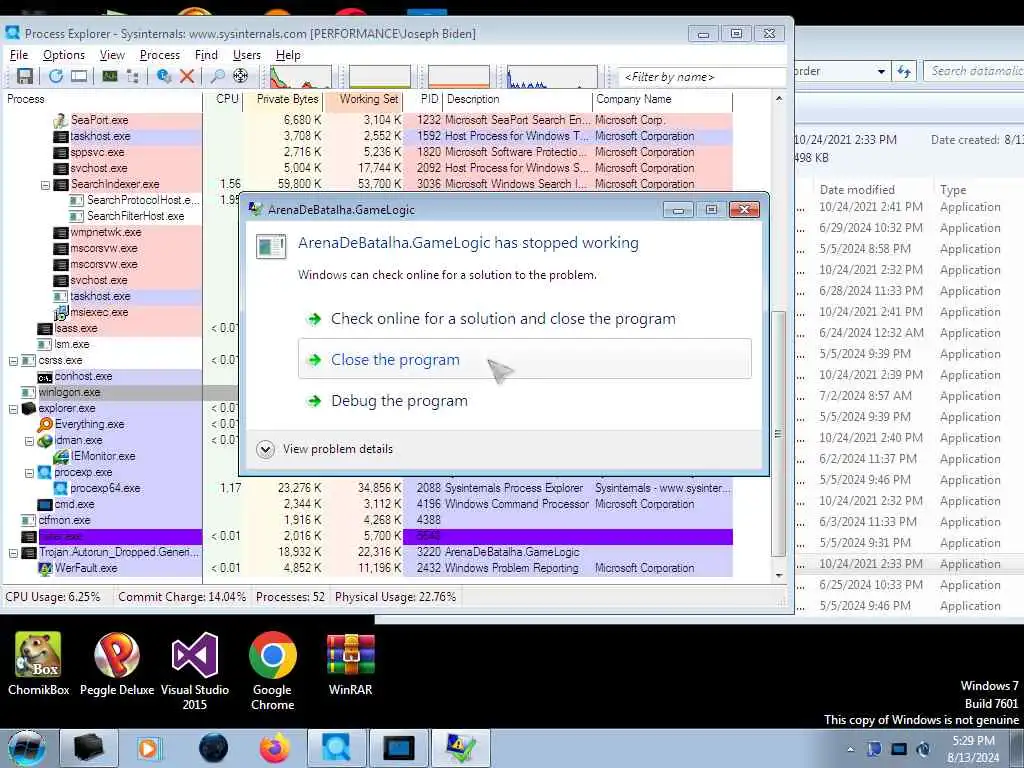Click the Everything.exe magnifier icon

point(45,424)
